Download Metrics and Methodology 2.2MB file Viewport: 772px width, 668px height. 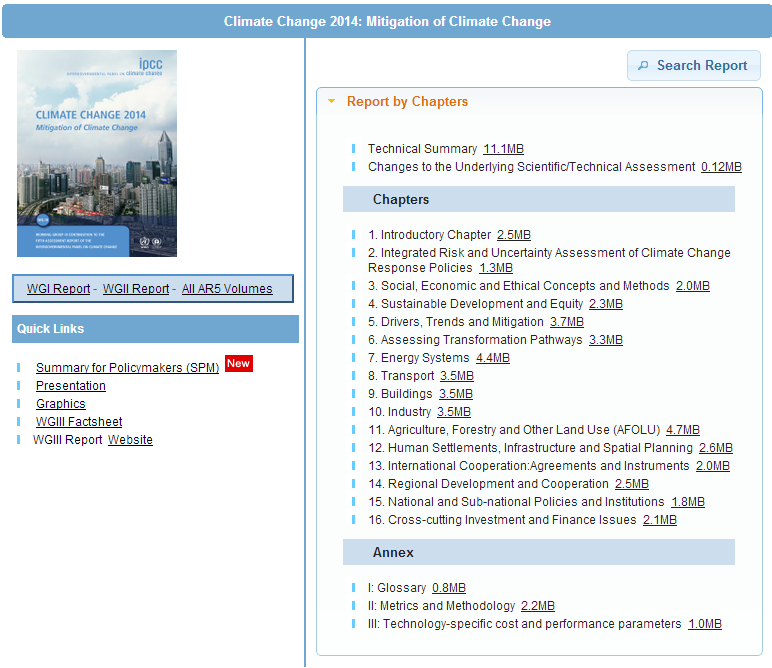538,606
